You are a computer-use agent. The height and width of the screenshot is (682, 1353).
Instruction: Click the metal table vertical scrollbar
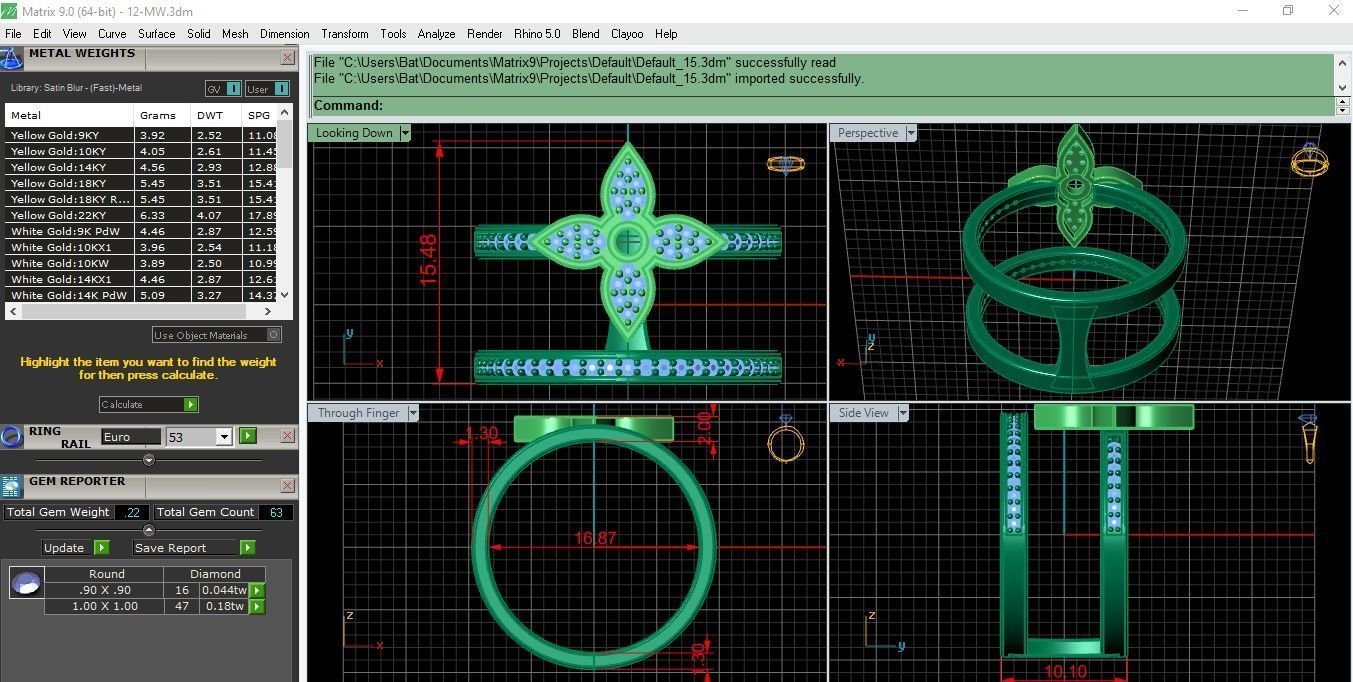(285, 206)
